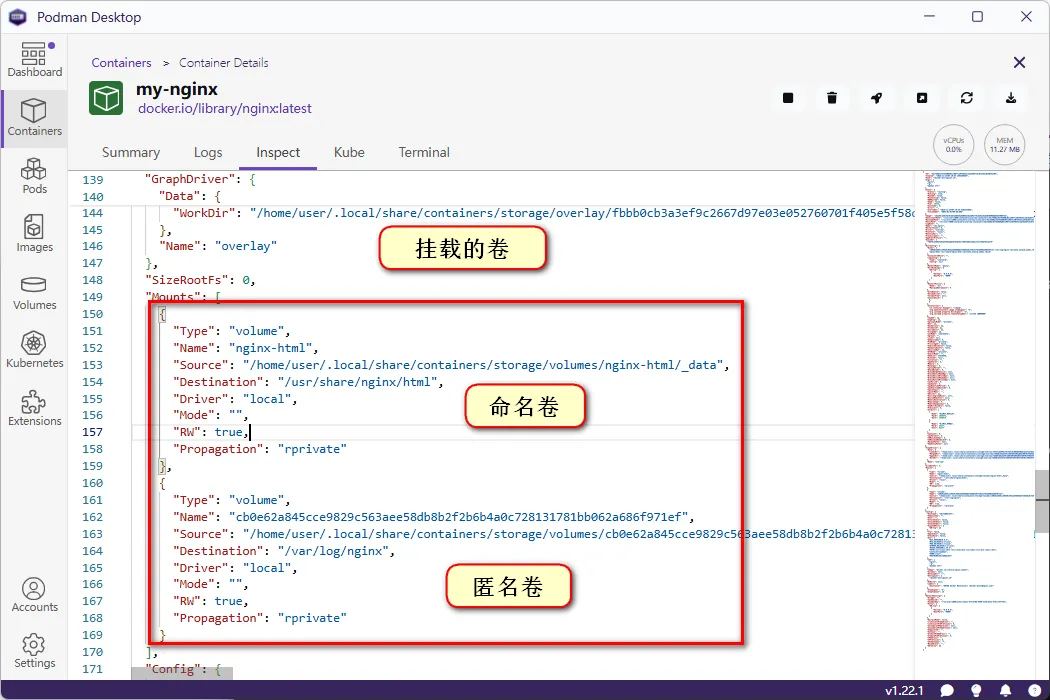Click the help question mark icon

coord(1033,690)
